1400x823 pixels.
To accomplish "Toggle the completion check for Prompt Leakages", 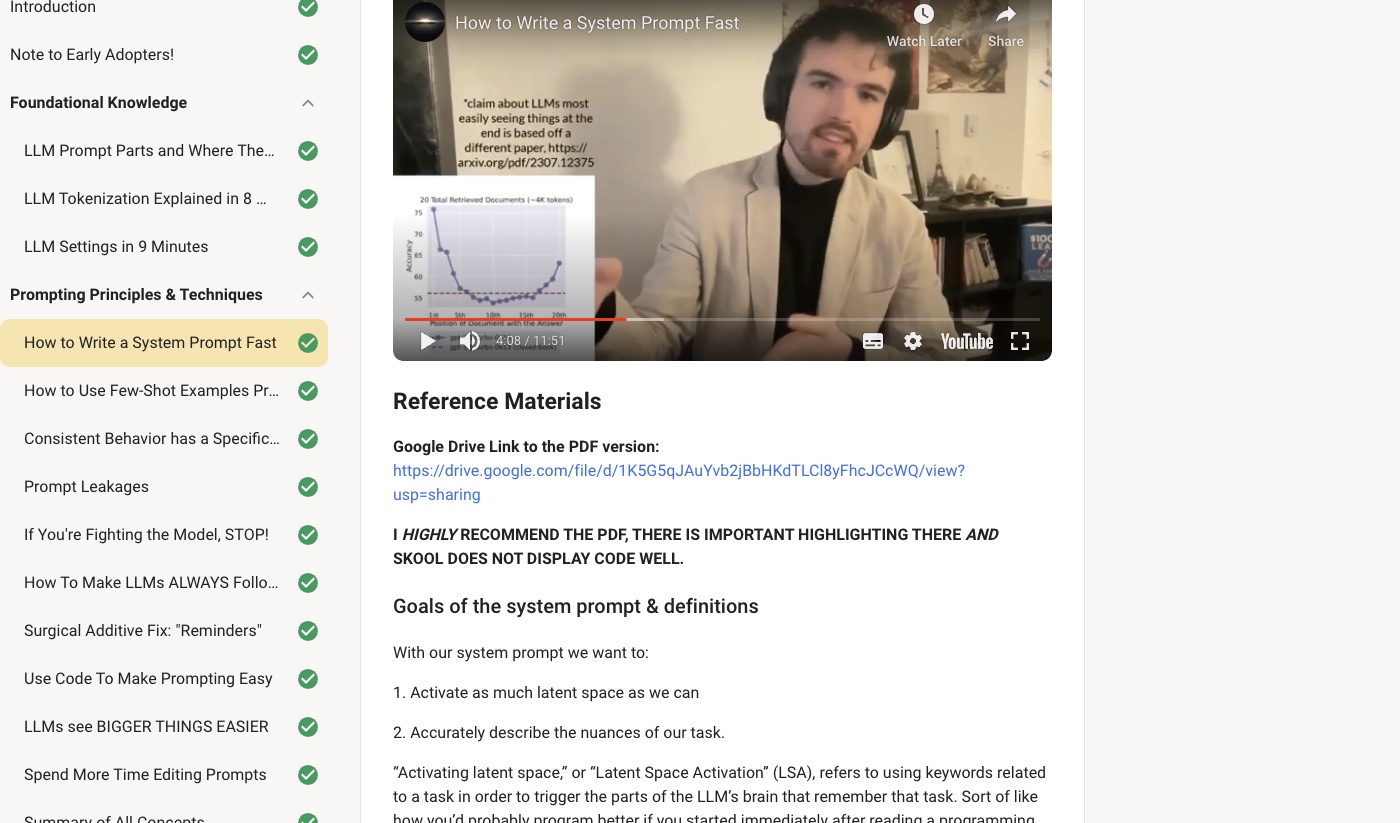I will coord(308,487).
